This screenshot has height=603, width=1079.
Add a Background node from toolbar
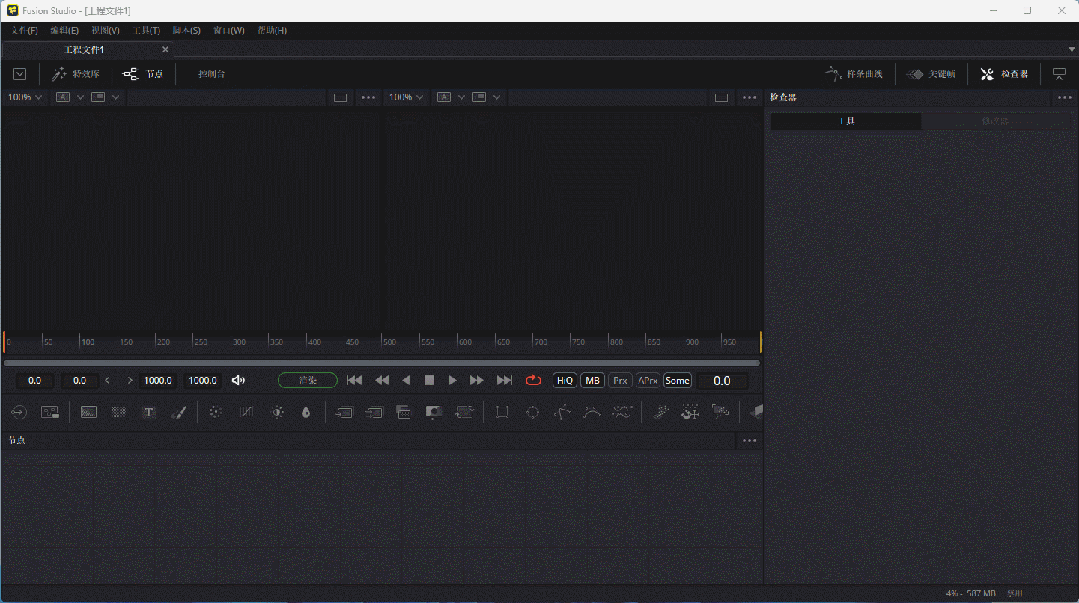pos(89,412)
